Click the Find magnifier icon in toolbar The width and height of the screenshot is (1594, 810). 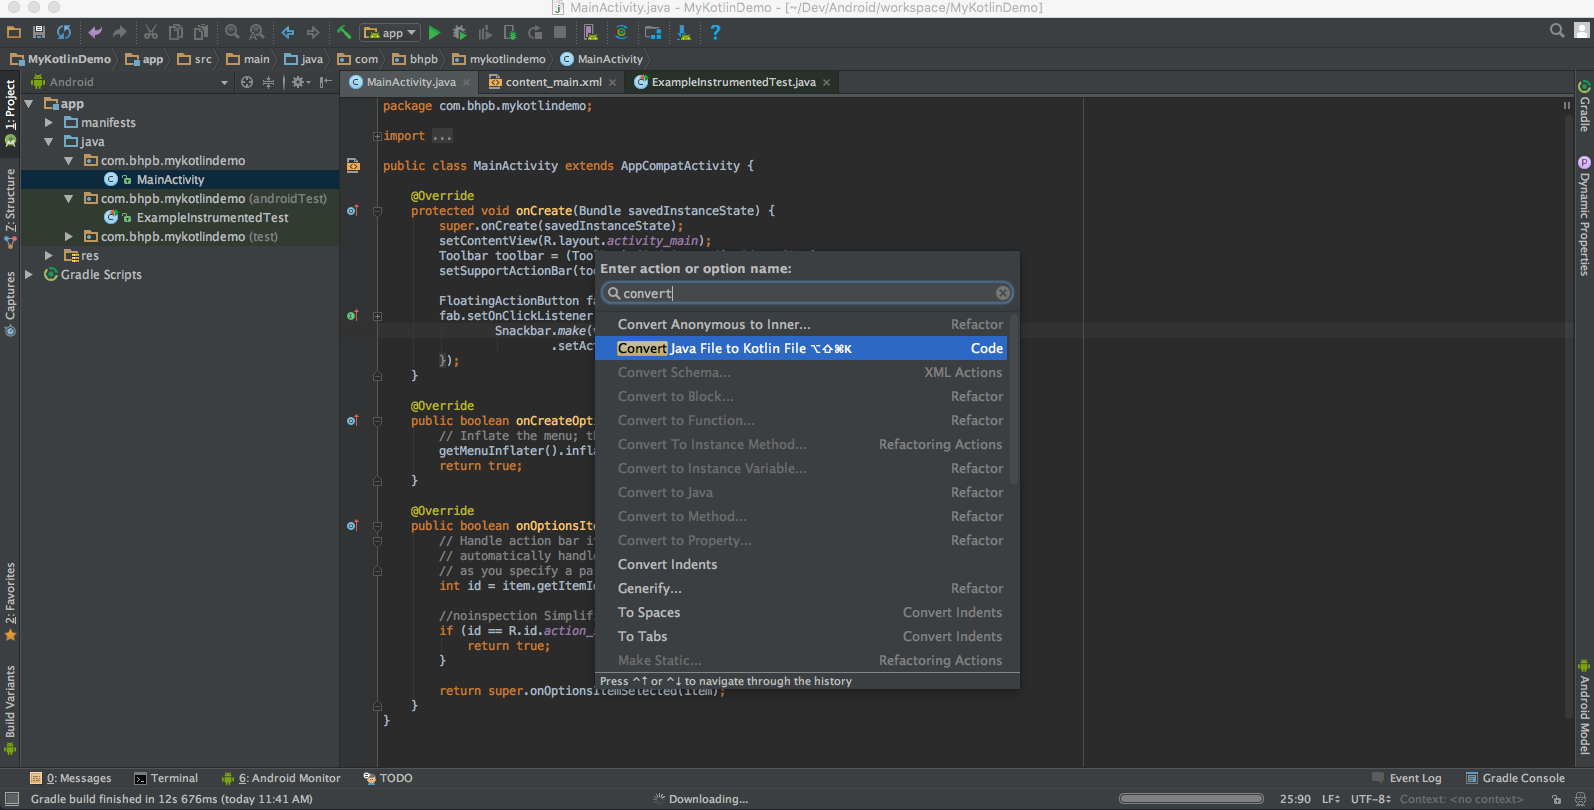click(232, 32)
